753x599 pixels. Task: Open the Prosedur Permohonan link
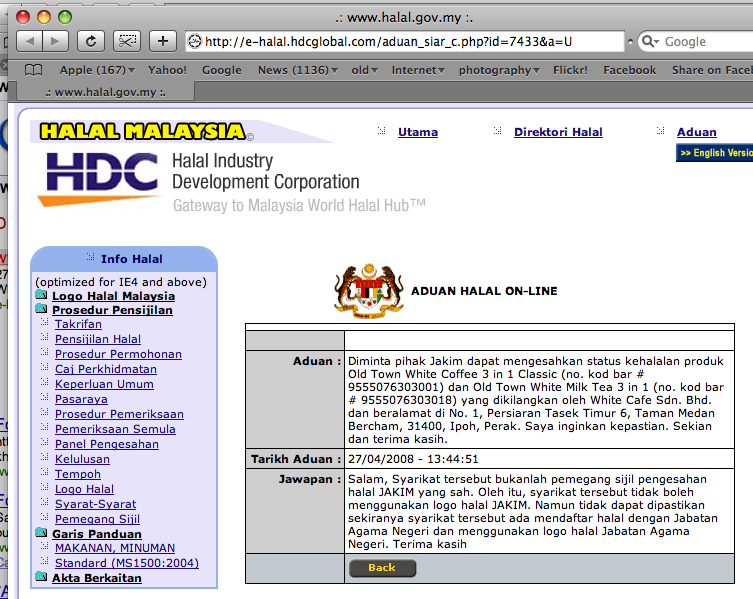tap(118, 354)
